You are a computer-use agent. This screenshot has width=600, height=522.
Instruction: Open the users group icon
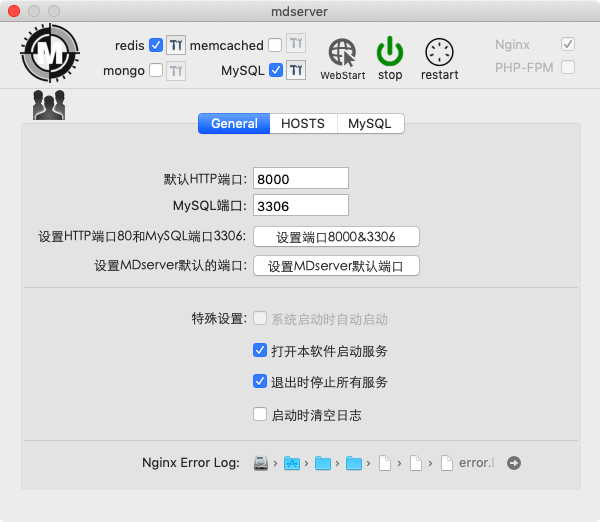pos(49,105)
